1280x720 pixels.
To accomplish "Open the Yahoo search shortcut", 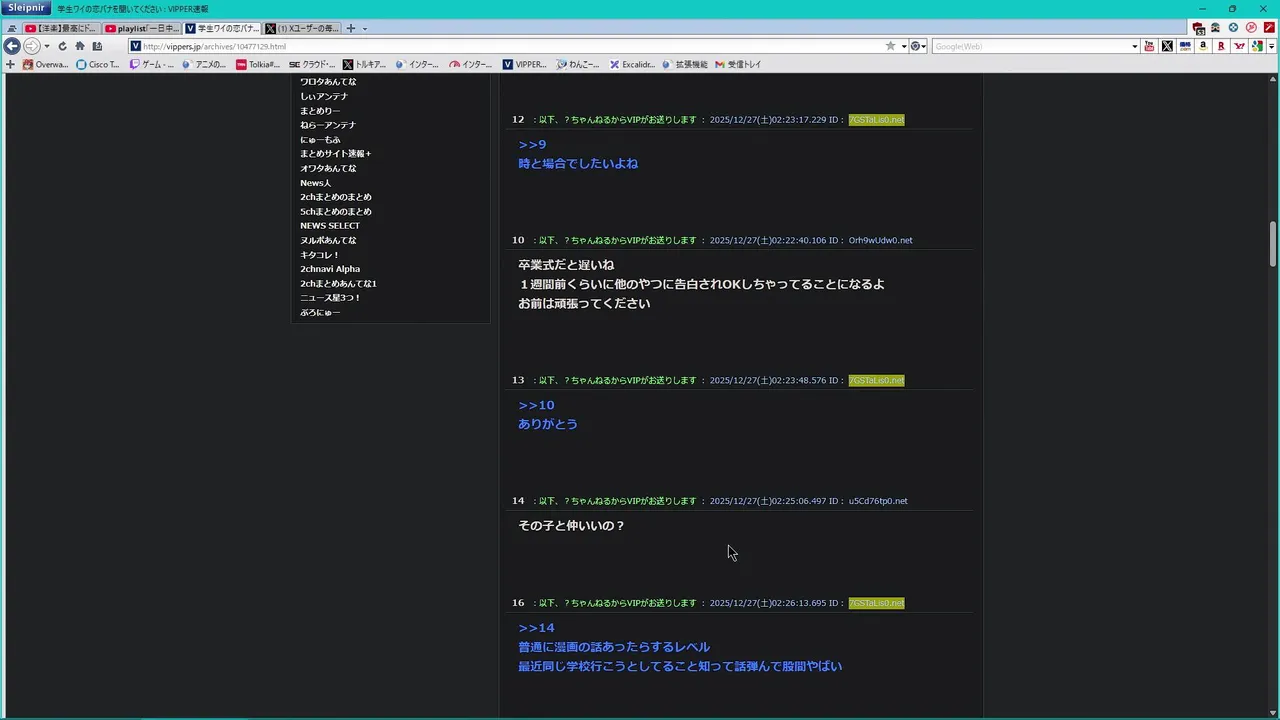I will pos(1240,46).
